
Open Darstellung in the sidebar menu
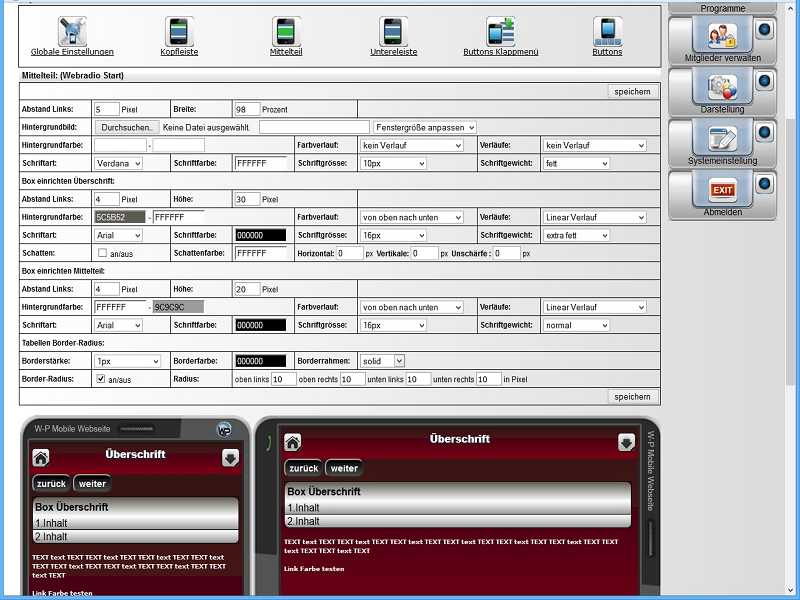click(722, 88)
